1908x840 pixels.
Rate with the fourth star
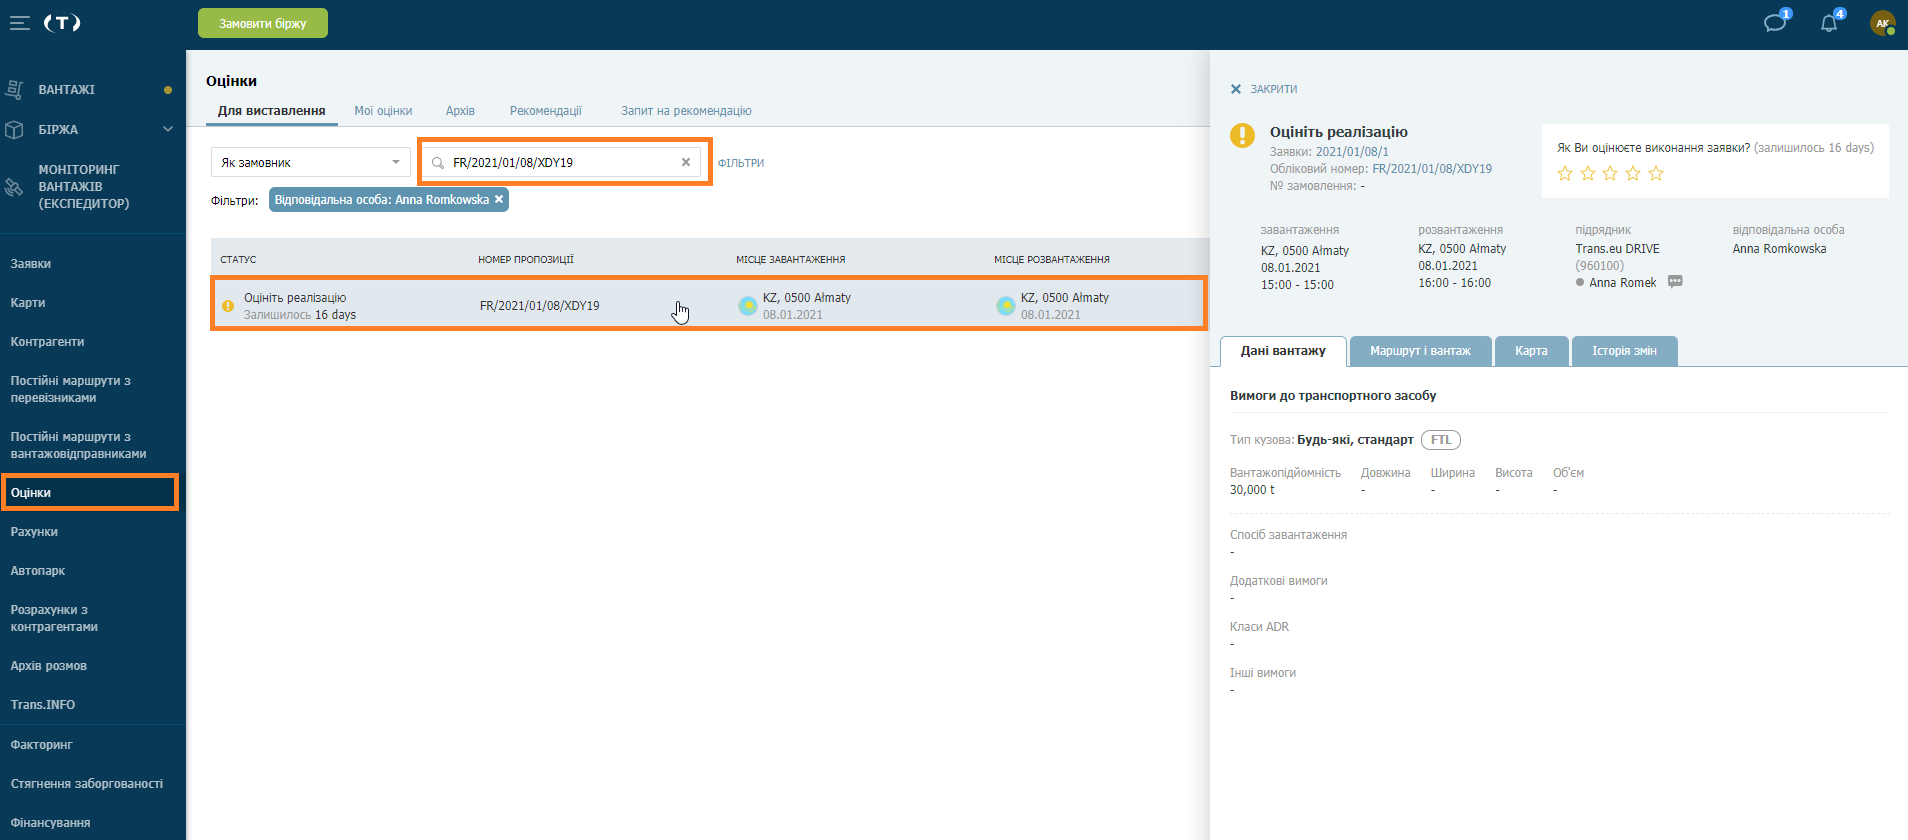pyautogui.click(x=1633, y=174)
